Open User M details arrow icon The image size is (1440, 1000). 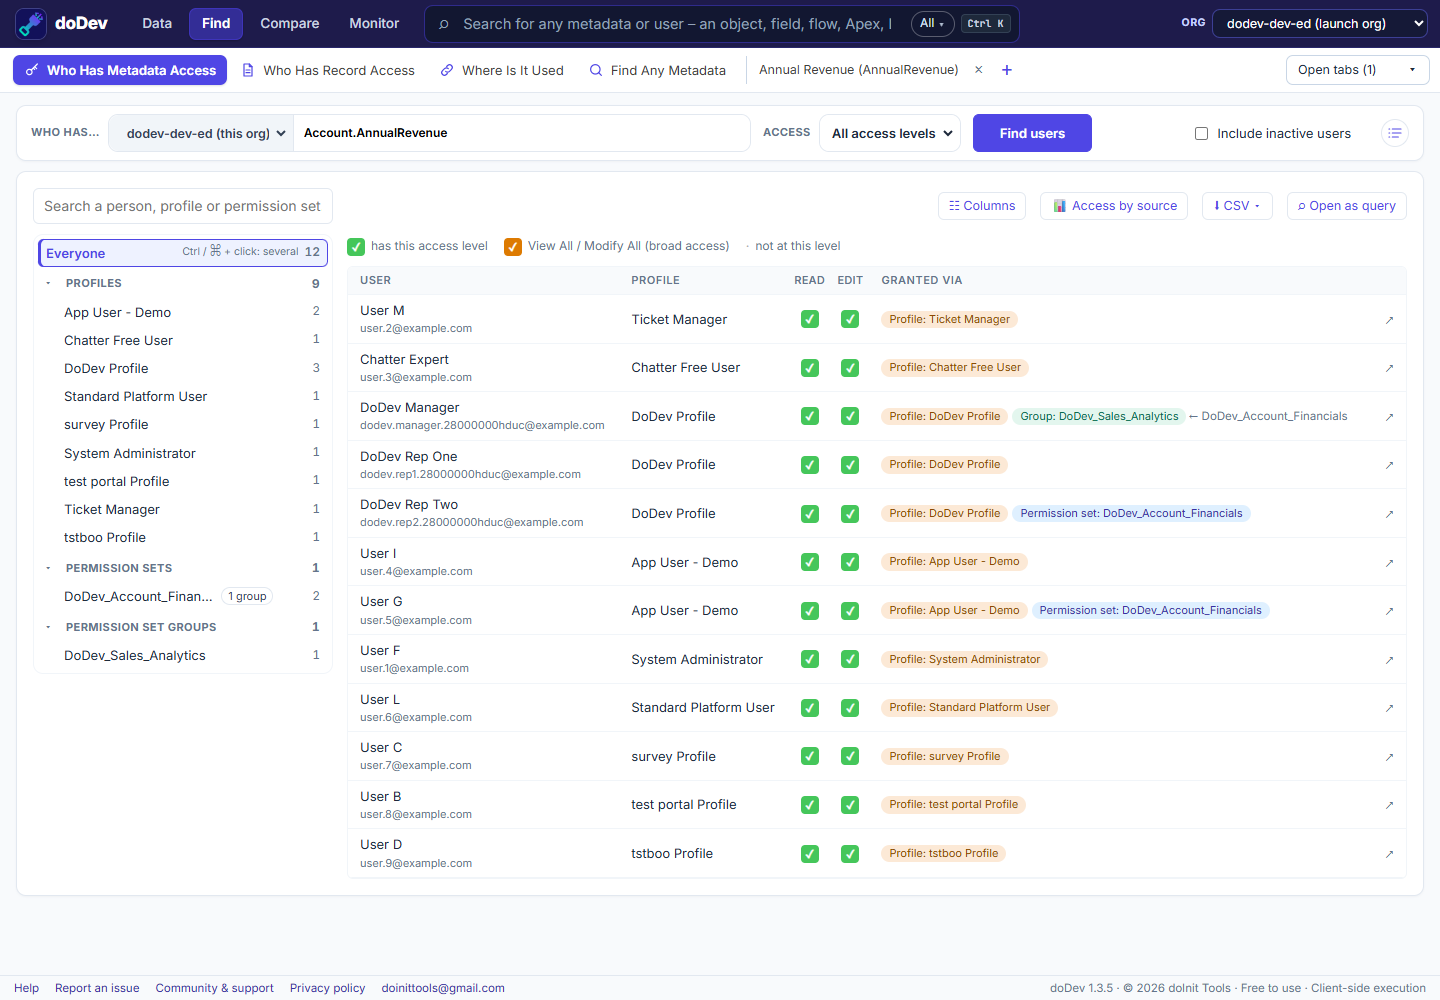[x=1389, y=320]
